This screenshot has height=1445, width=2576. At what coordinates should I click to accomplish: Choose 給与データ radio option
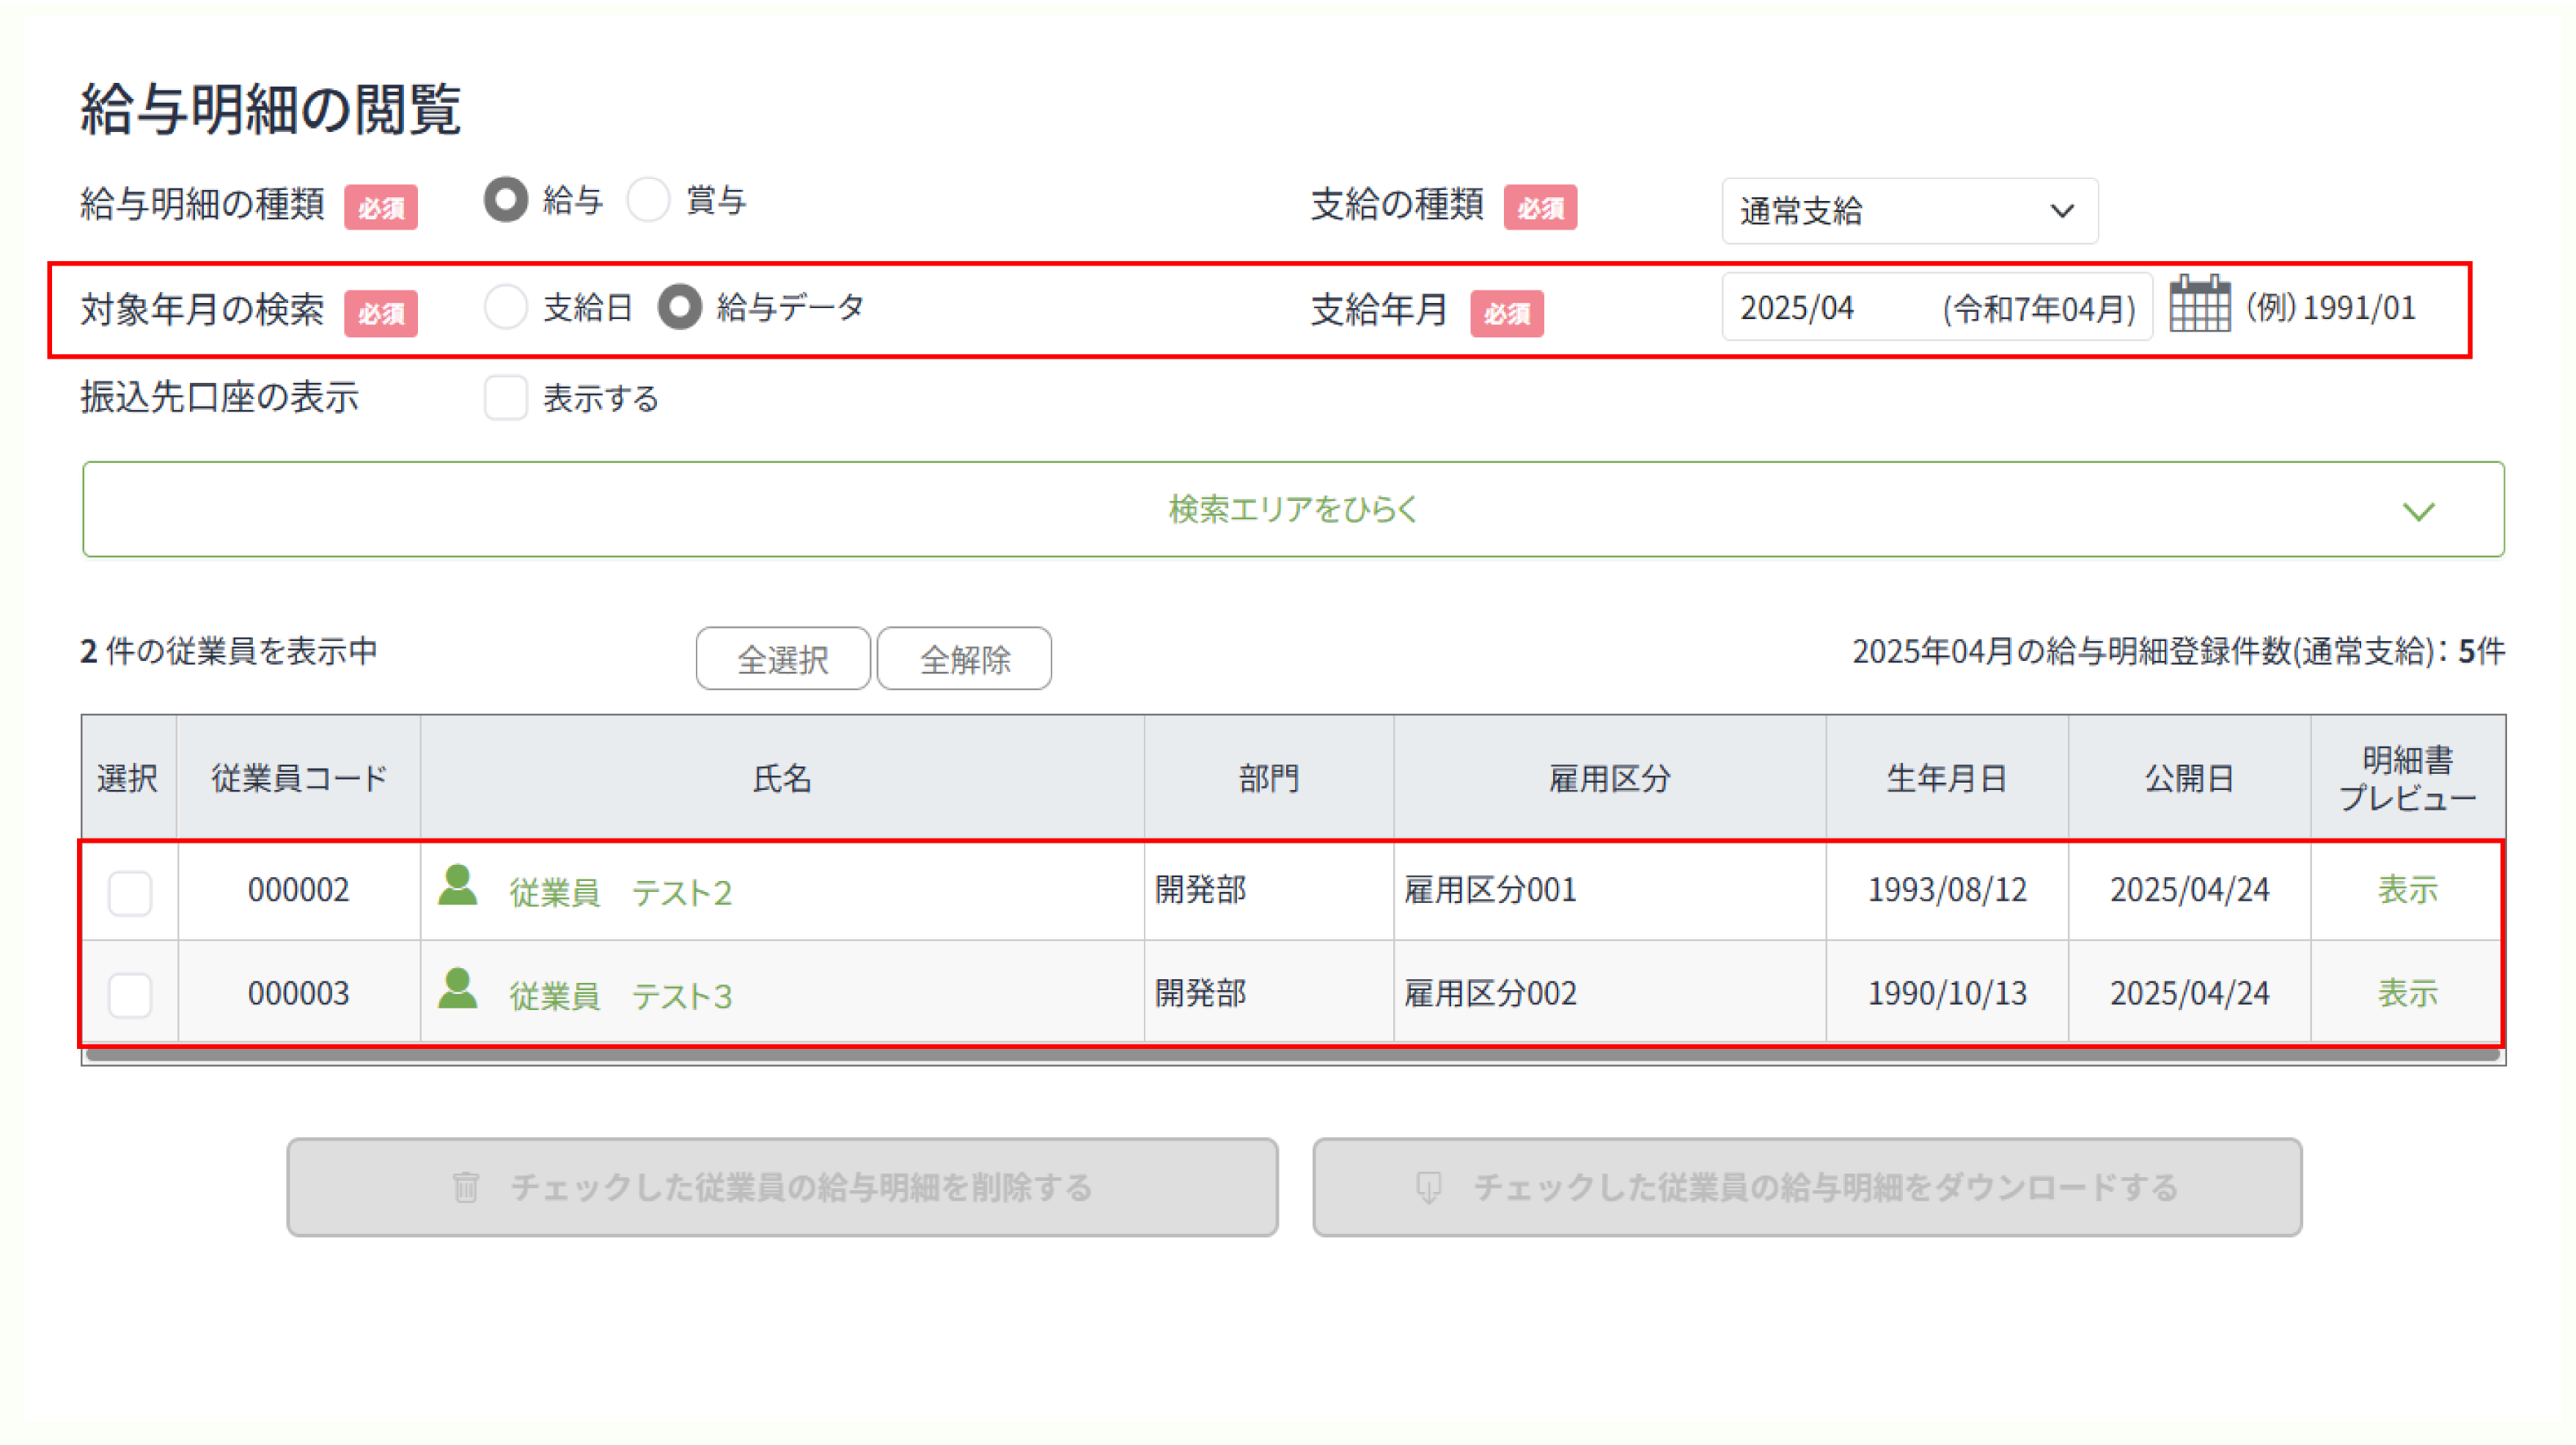pyautogui.click(x=680, y=307)
